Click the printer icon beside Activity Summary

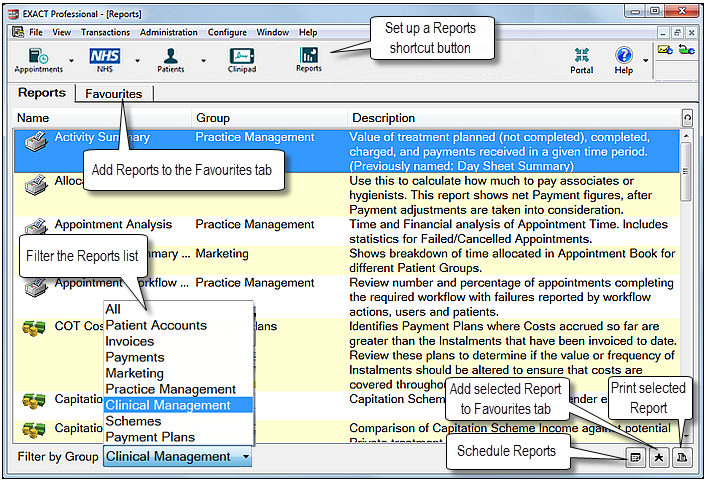(x=36, y=141)
